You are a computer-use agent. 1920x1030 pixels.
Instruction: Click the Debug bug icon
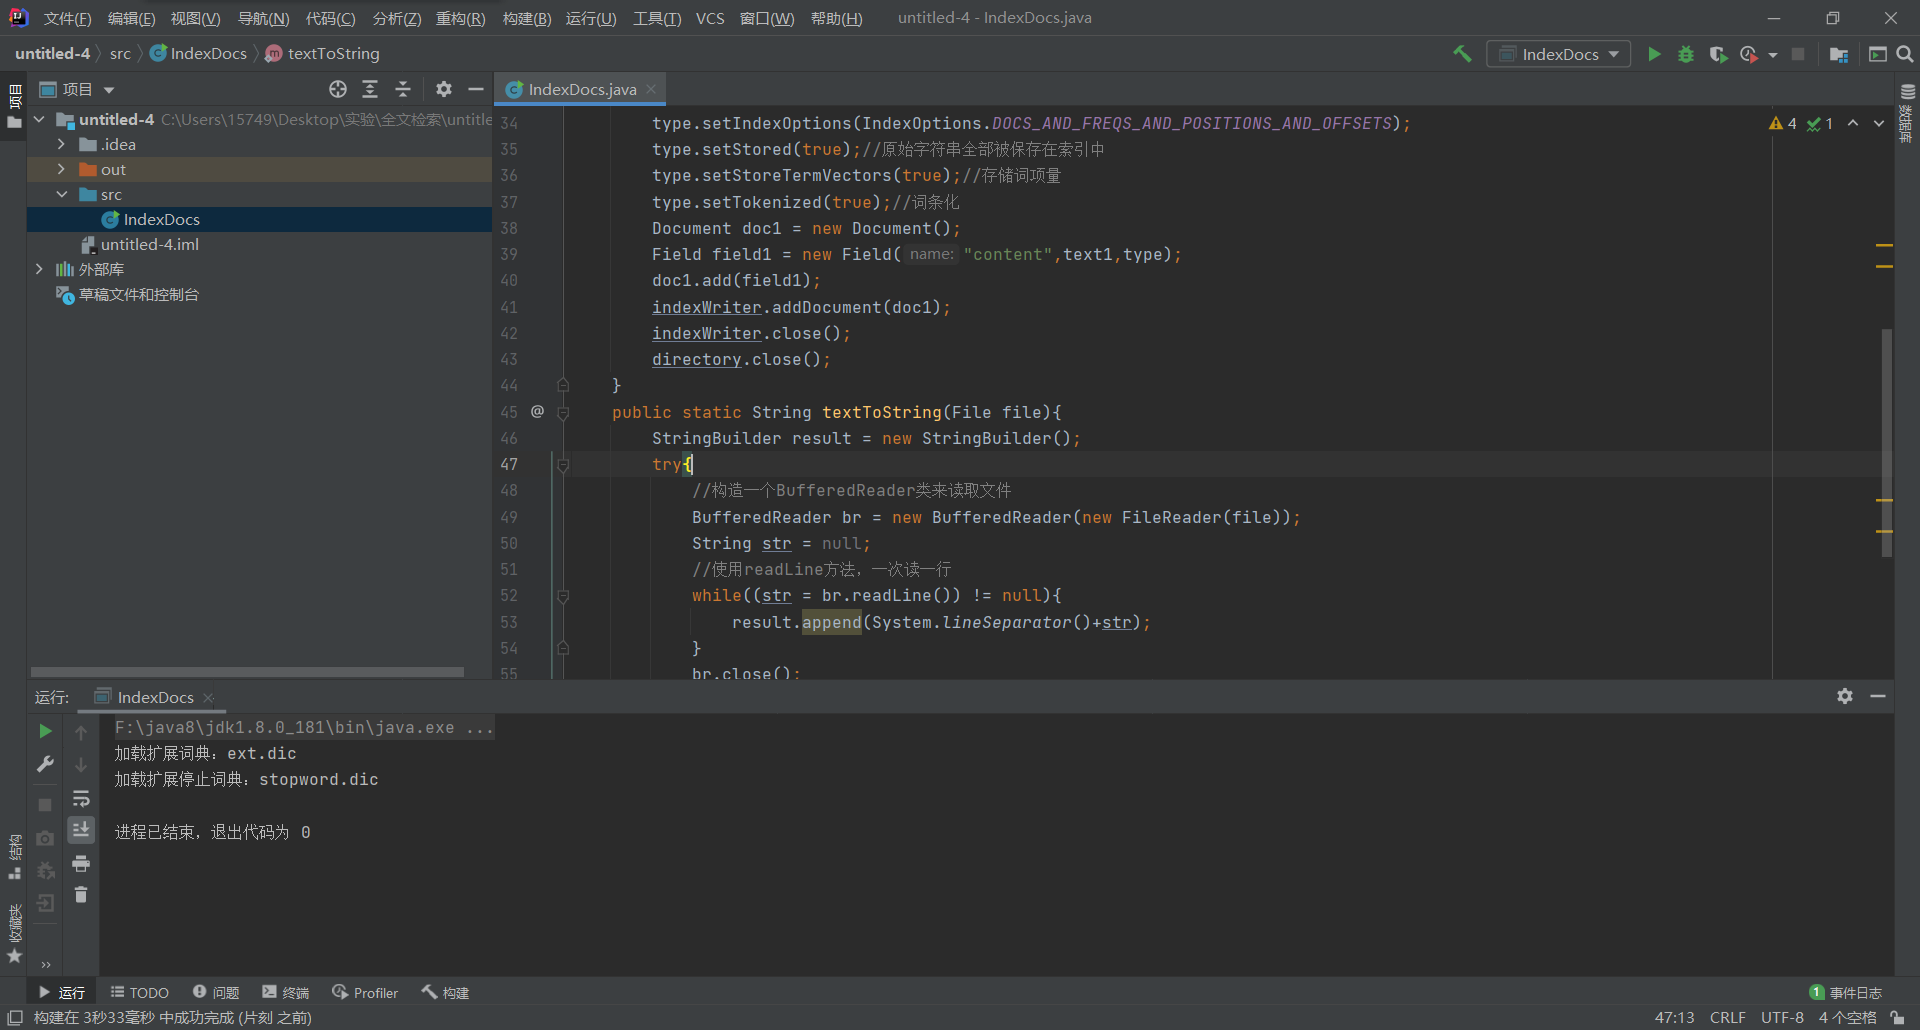1686,54
